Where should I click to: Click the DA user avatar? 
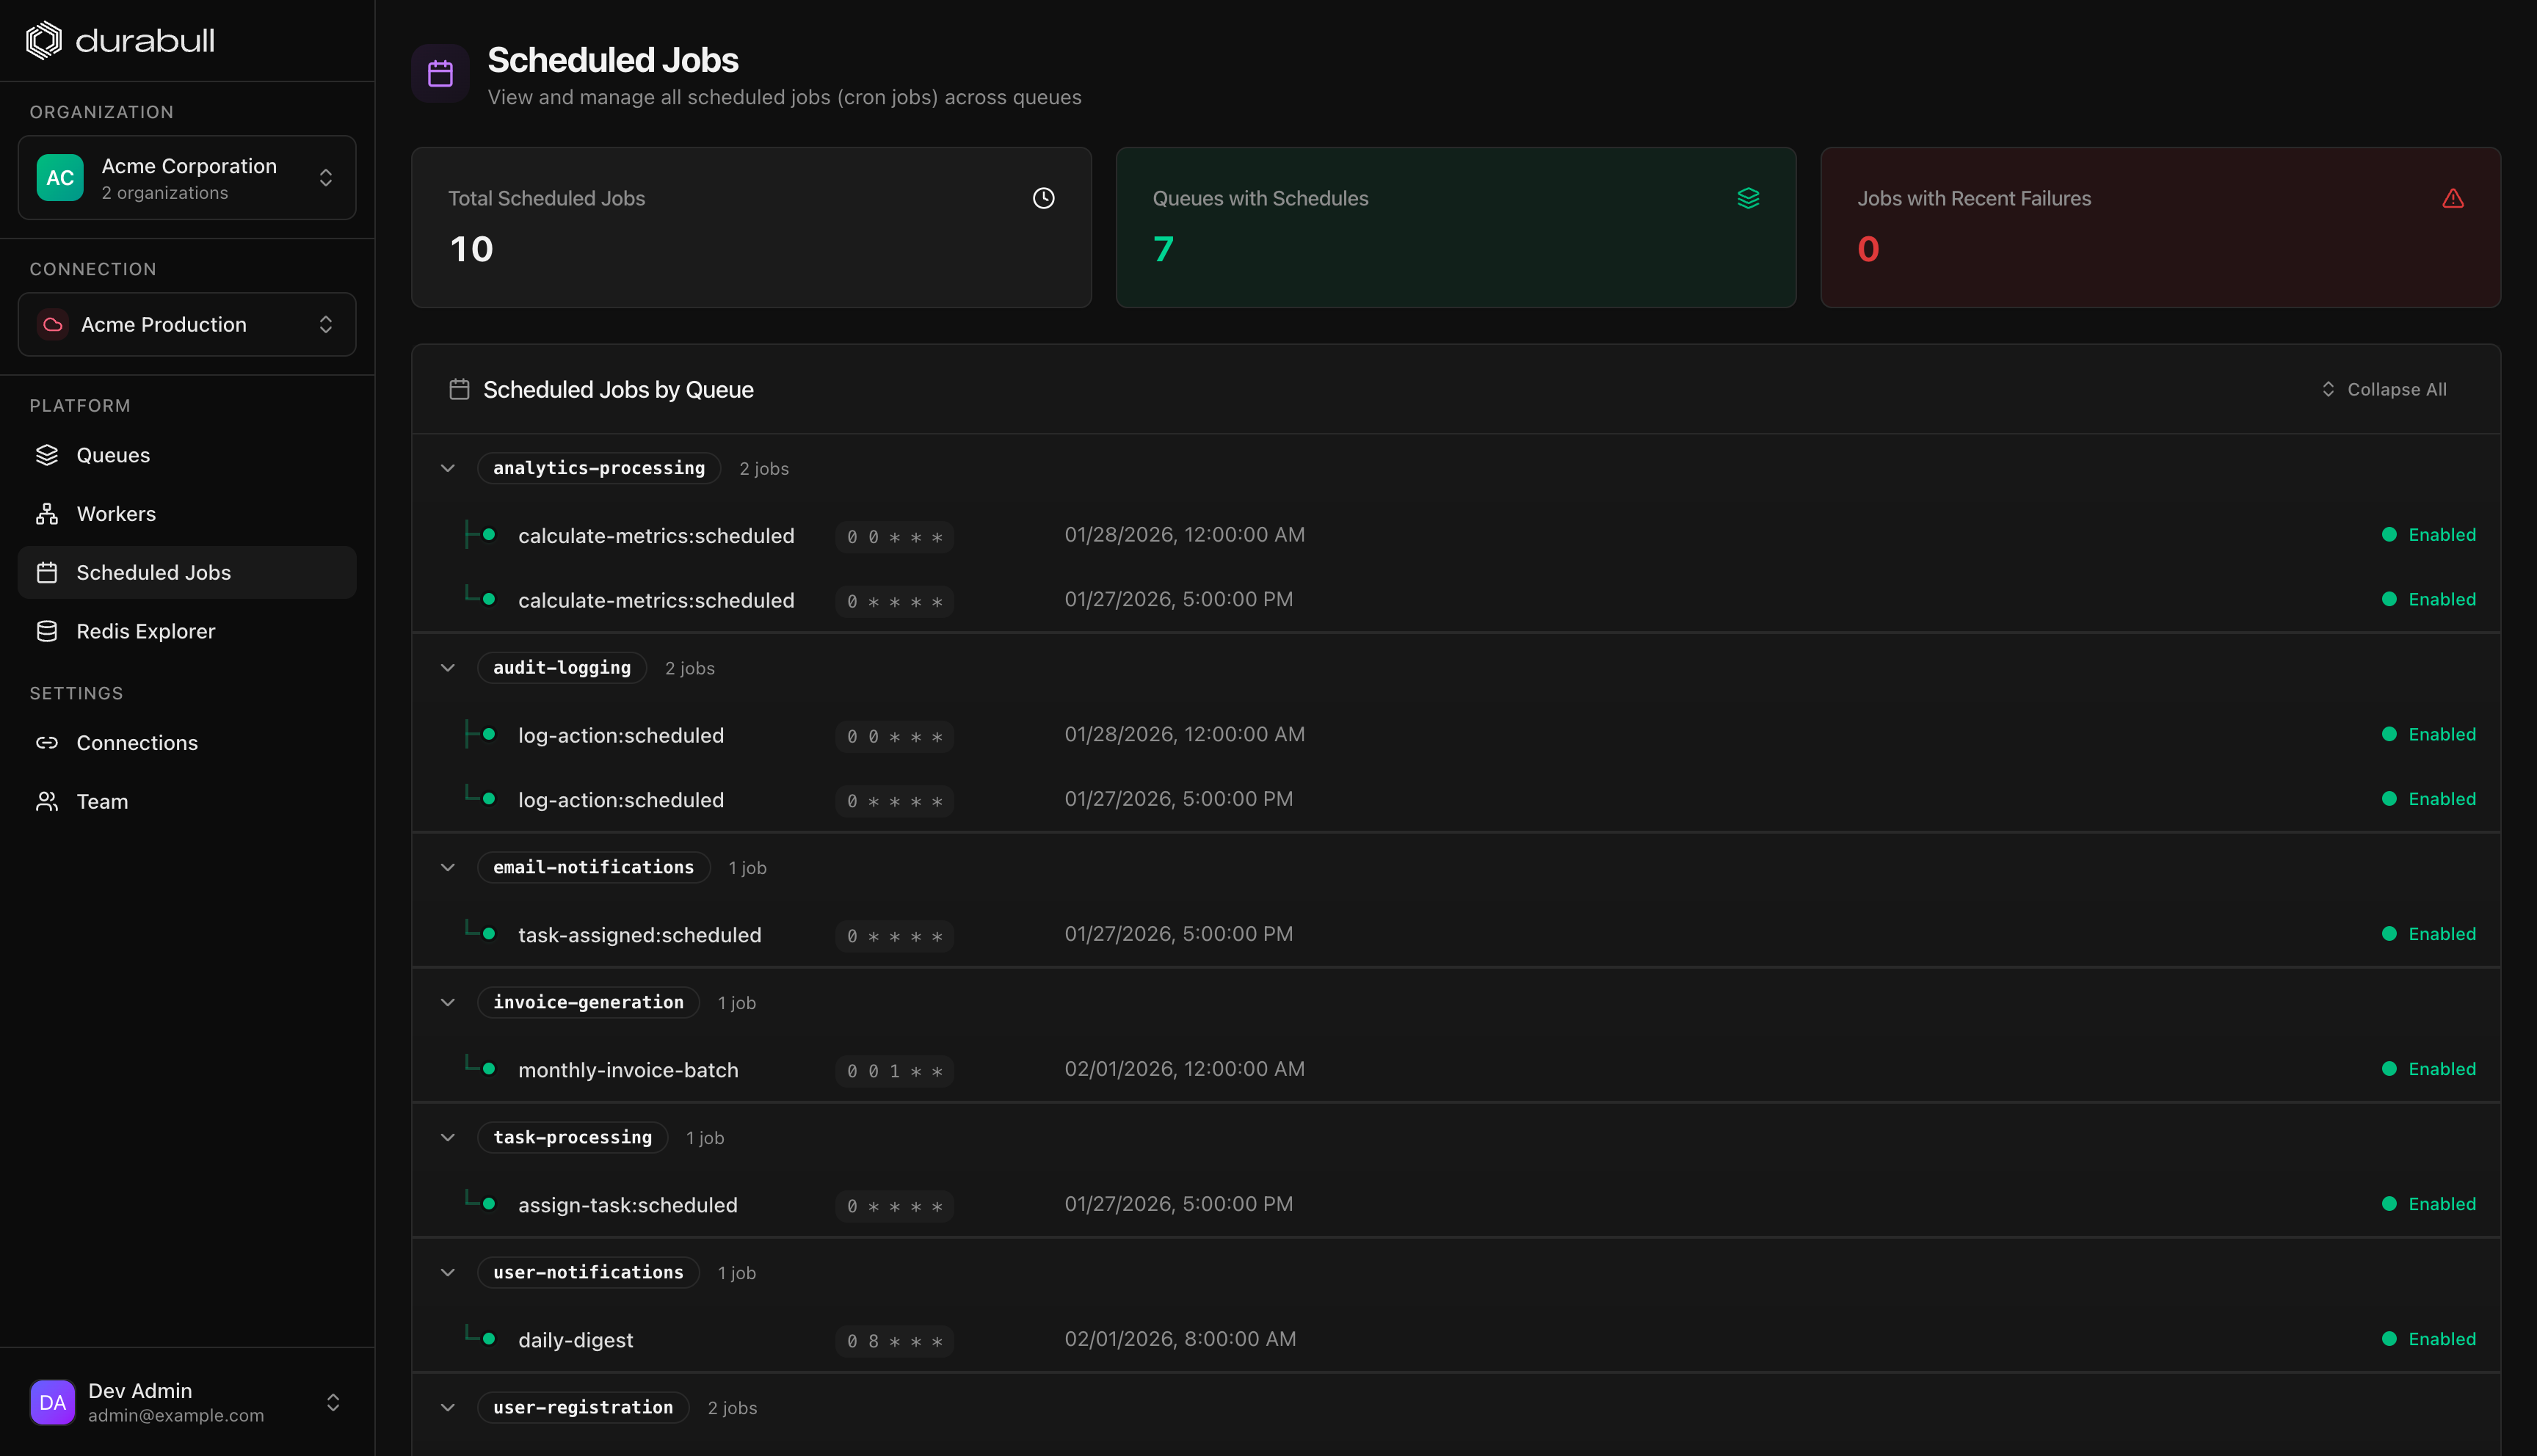53,1402
